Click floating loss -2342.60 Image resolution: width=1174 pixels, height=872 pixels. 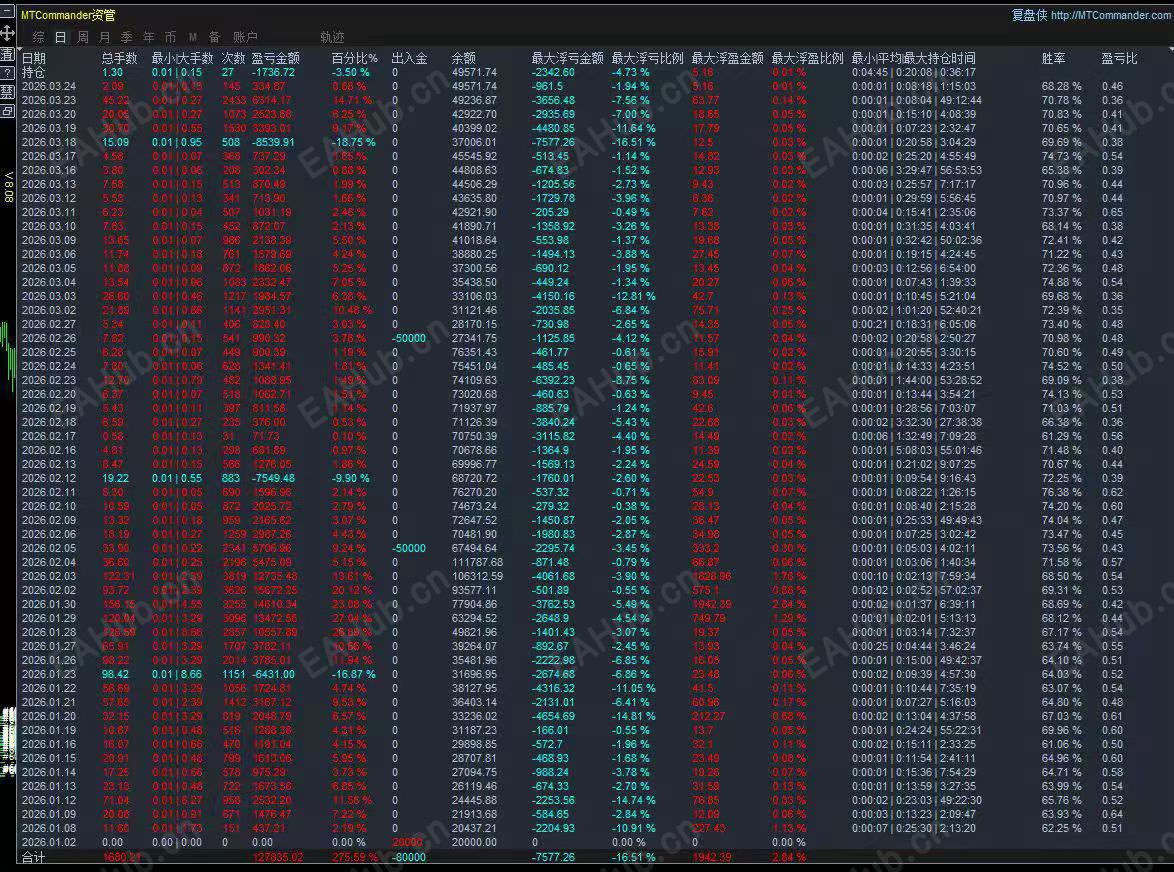(x=553, y=73)
